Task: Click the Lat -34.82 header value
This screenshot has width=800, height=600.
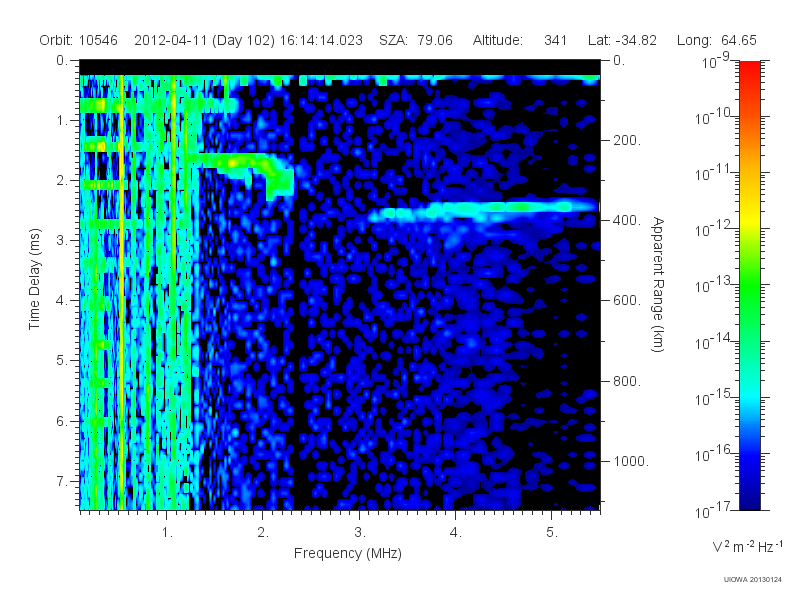Action: point(622,40)
